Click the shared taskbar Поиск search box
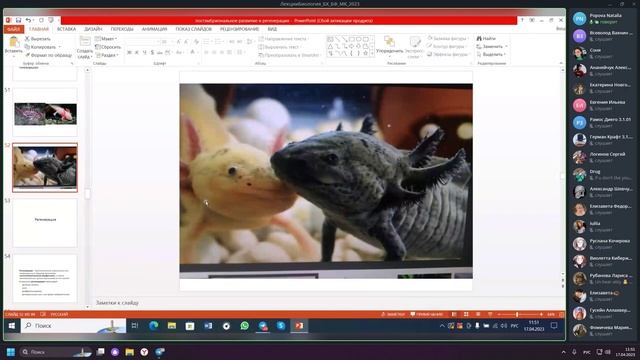Viewport: 640px width, 360px height. tap(73, 326)
